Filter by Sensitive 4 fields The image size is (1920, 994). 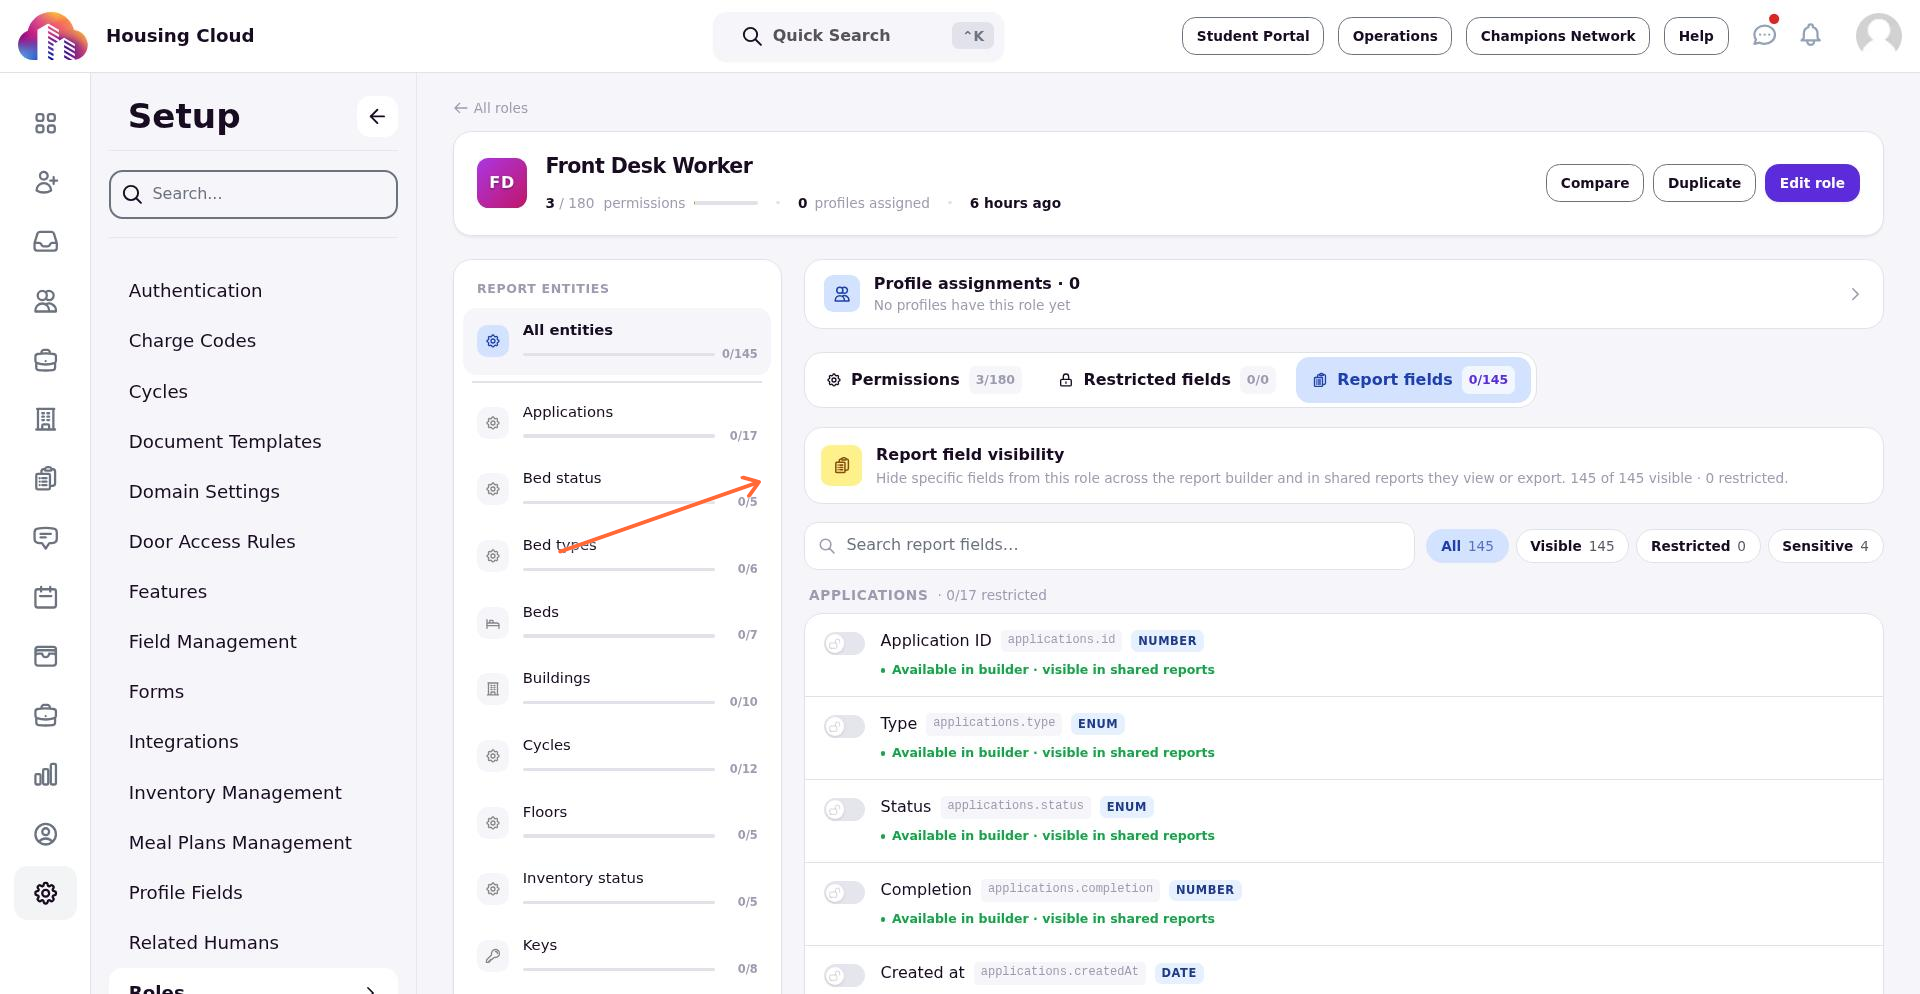1825,546
